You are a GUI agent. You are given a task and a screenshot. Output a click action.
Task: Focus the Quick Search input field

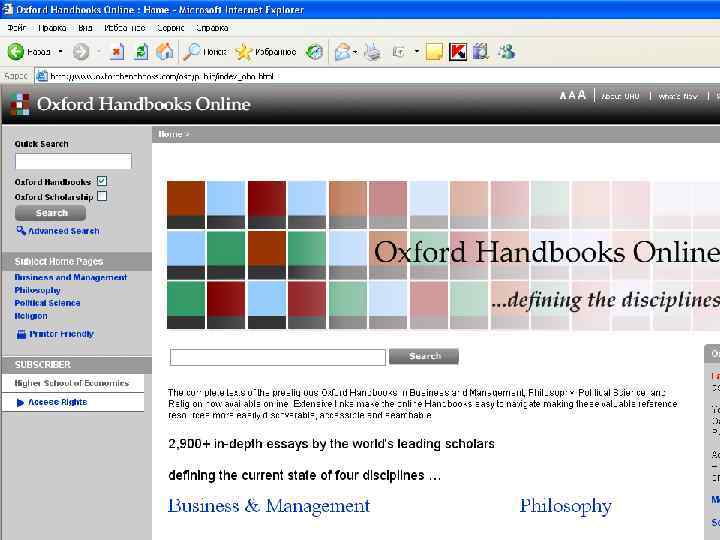pos(73,162)
